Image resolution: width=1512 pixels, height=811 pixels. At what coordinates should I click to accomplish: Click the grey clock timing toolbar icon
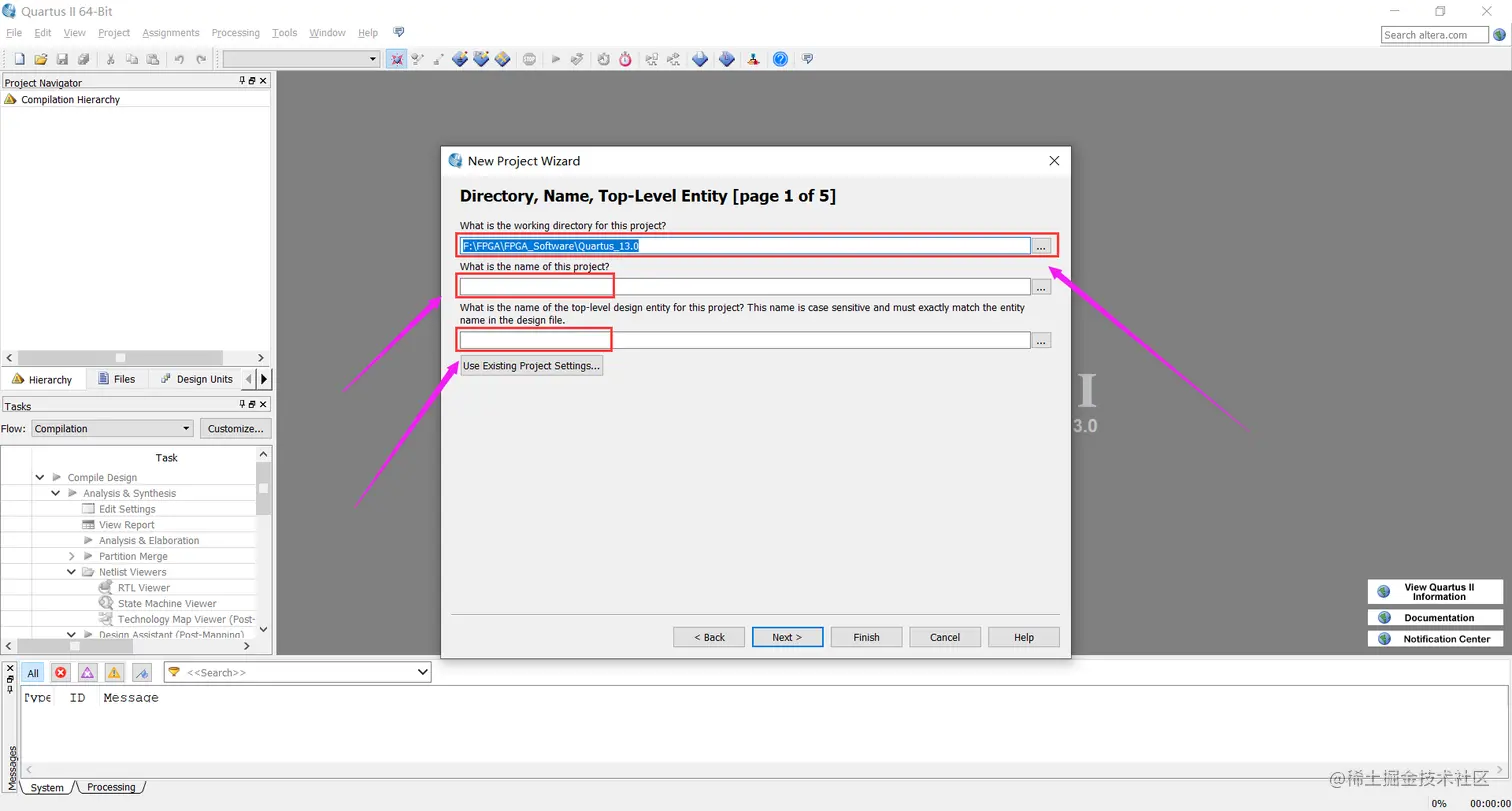(604, 59)
